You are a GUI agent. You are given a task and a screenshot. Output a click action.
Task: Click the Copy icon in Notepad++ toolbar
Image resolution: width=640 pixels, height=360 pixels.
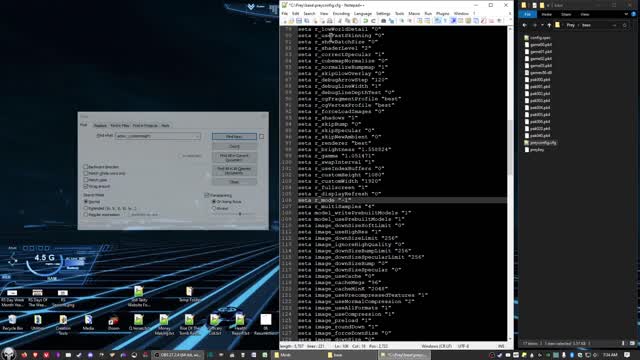pos(348,21)
